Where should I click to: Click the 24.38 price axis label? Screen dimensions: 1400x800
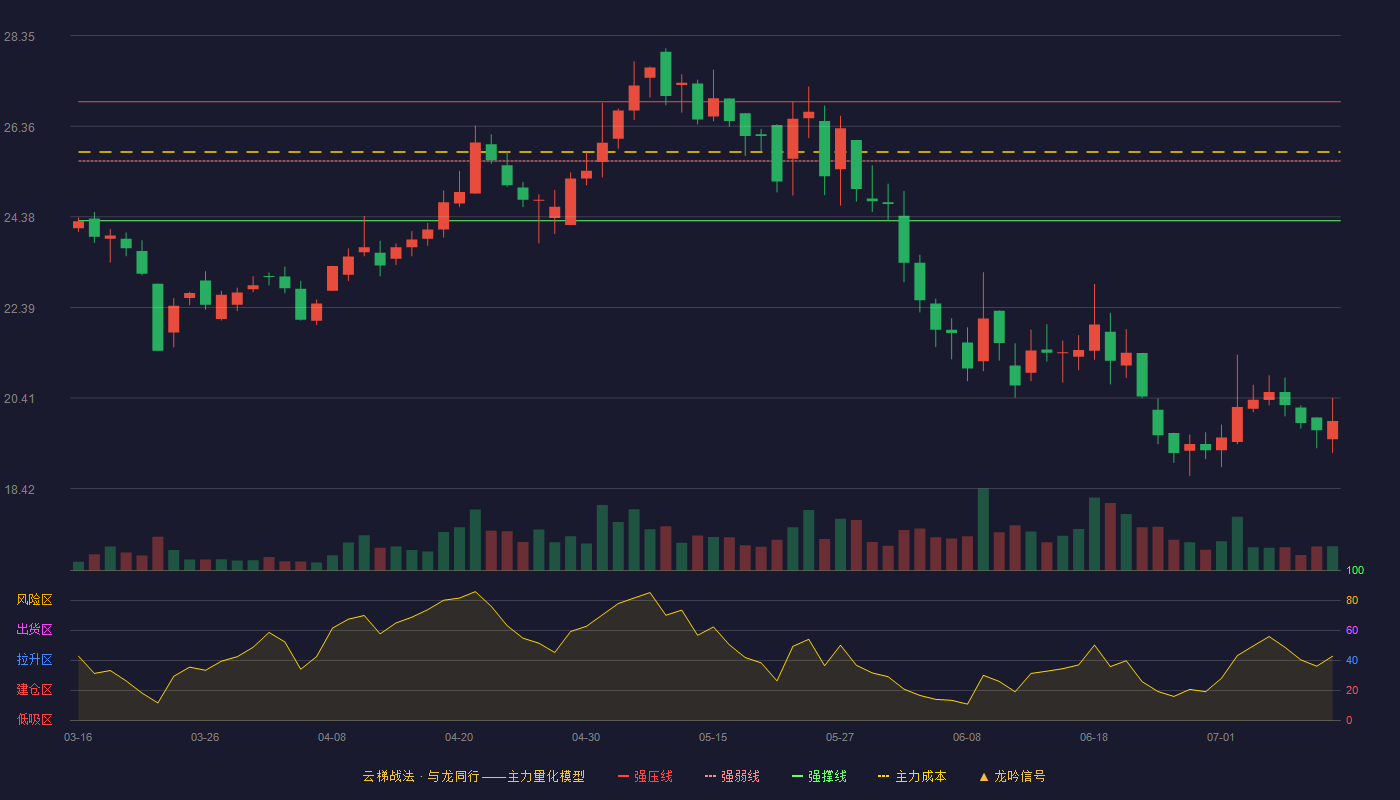click(x=19, y=218)
